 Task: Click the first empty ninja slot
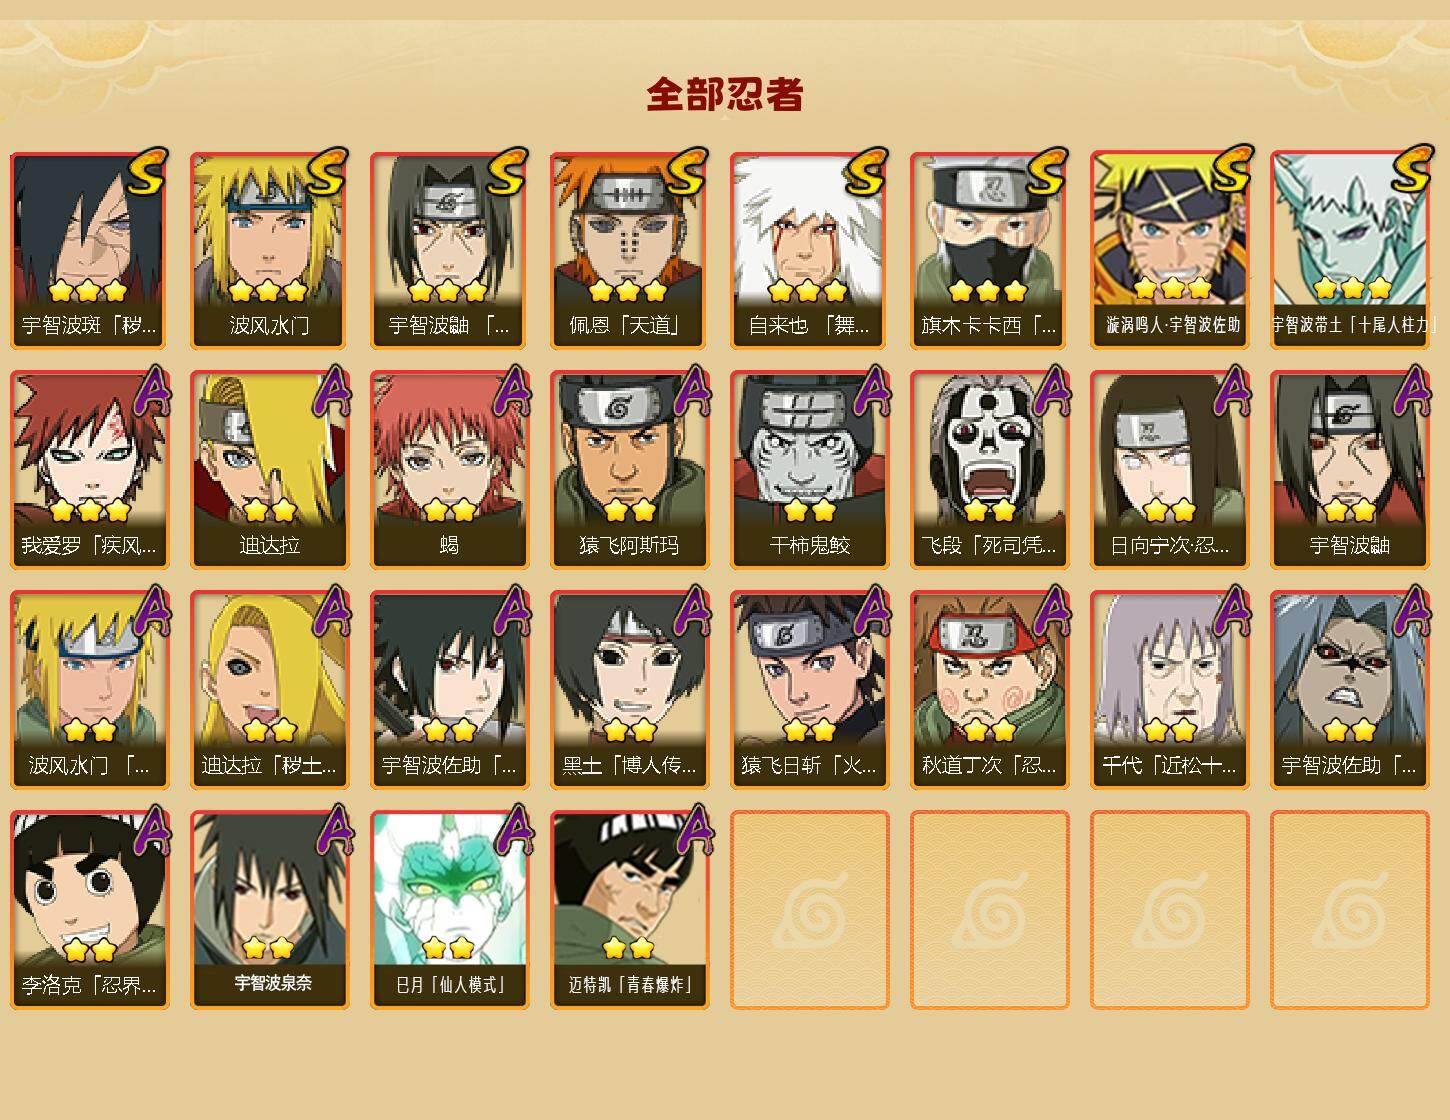point(809,910)
